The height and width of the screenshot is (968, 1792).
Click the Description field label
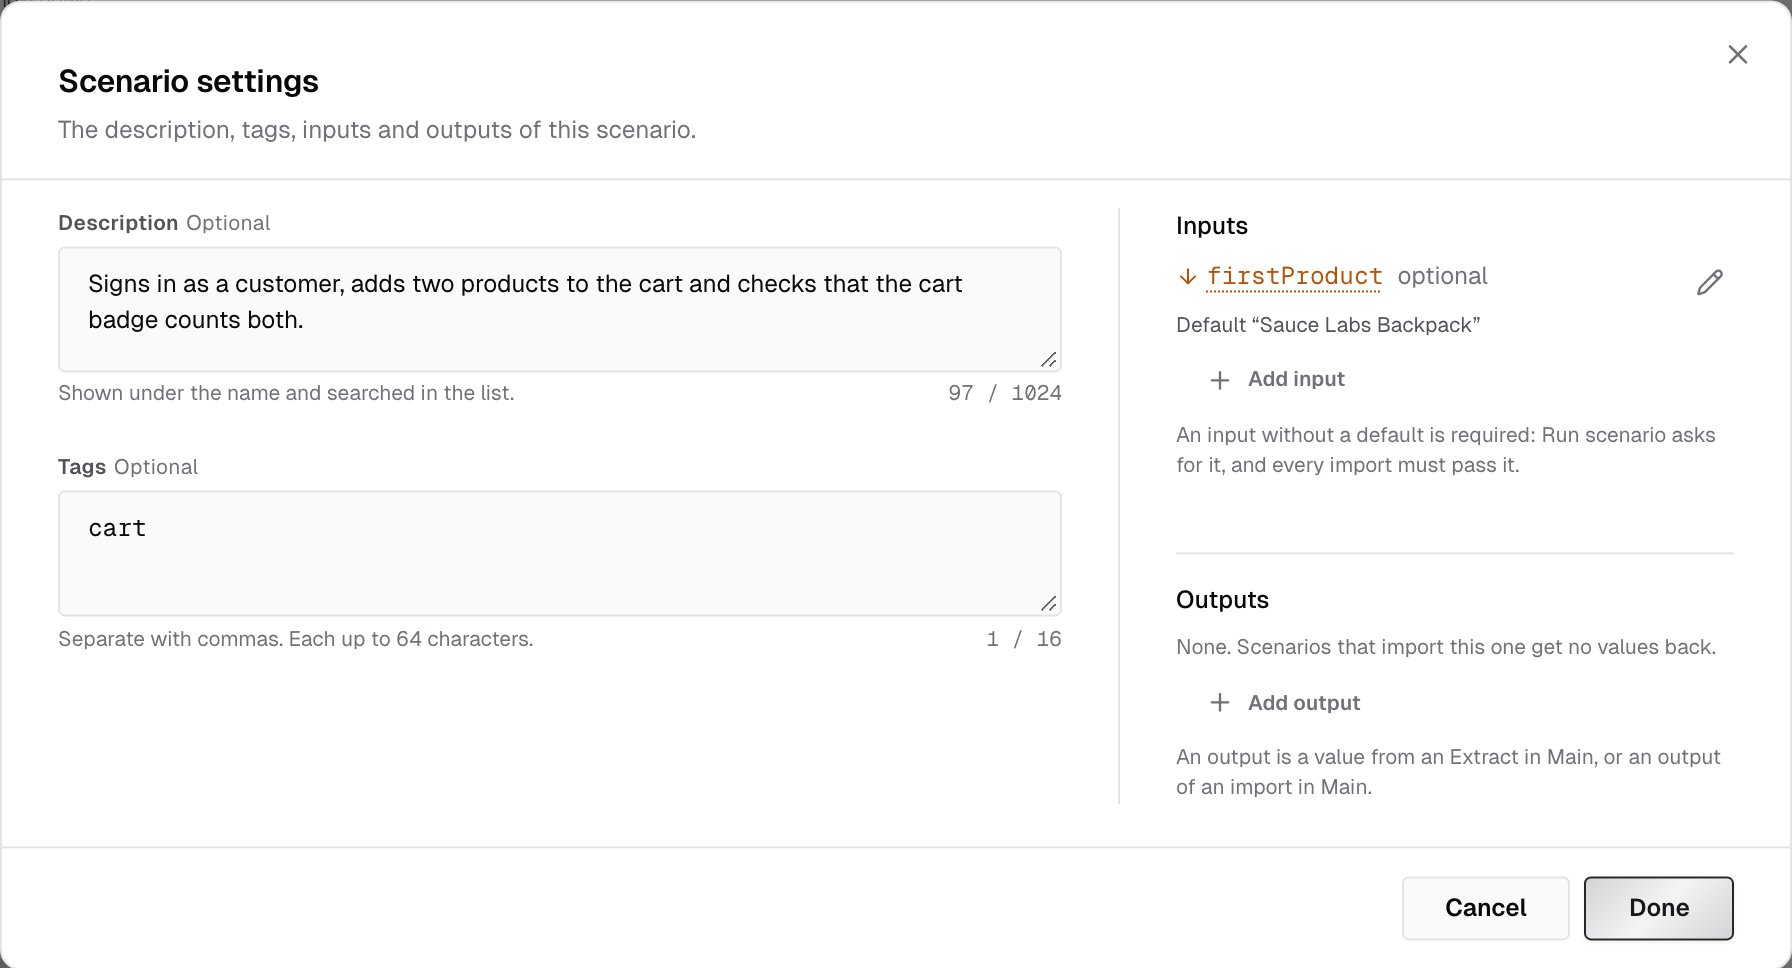118,223
